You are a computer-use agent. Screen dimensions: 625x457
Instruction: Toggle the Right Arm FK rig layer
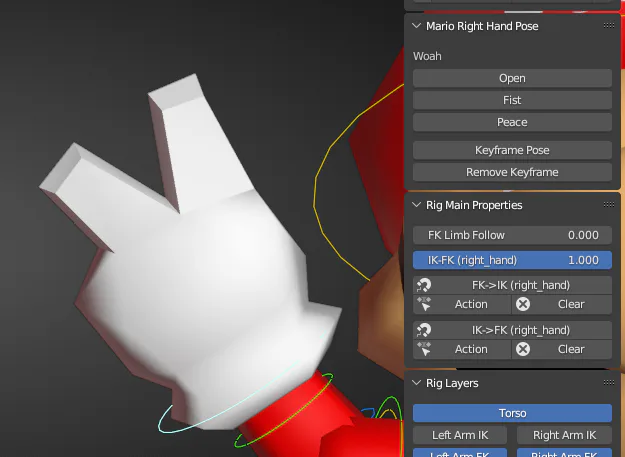point(564,453)
